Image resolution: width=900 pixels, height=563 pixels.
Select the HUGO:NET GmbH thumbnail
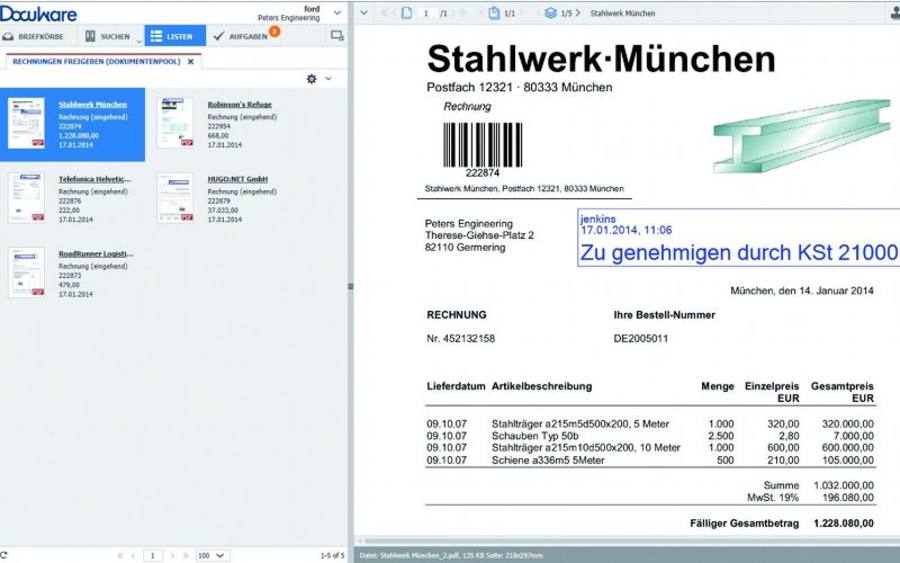click(x=175, y=197)
